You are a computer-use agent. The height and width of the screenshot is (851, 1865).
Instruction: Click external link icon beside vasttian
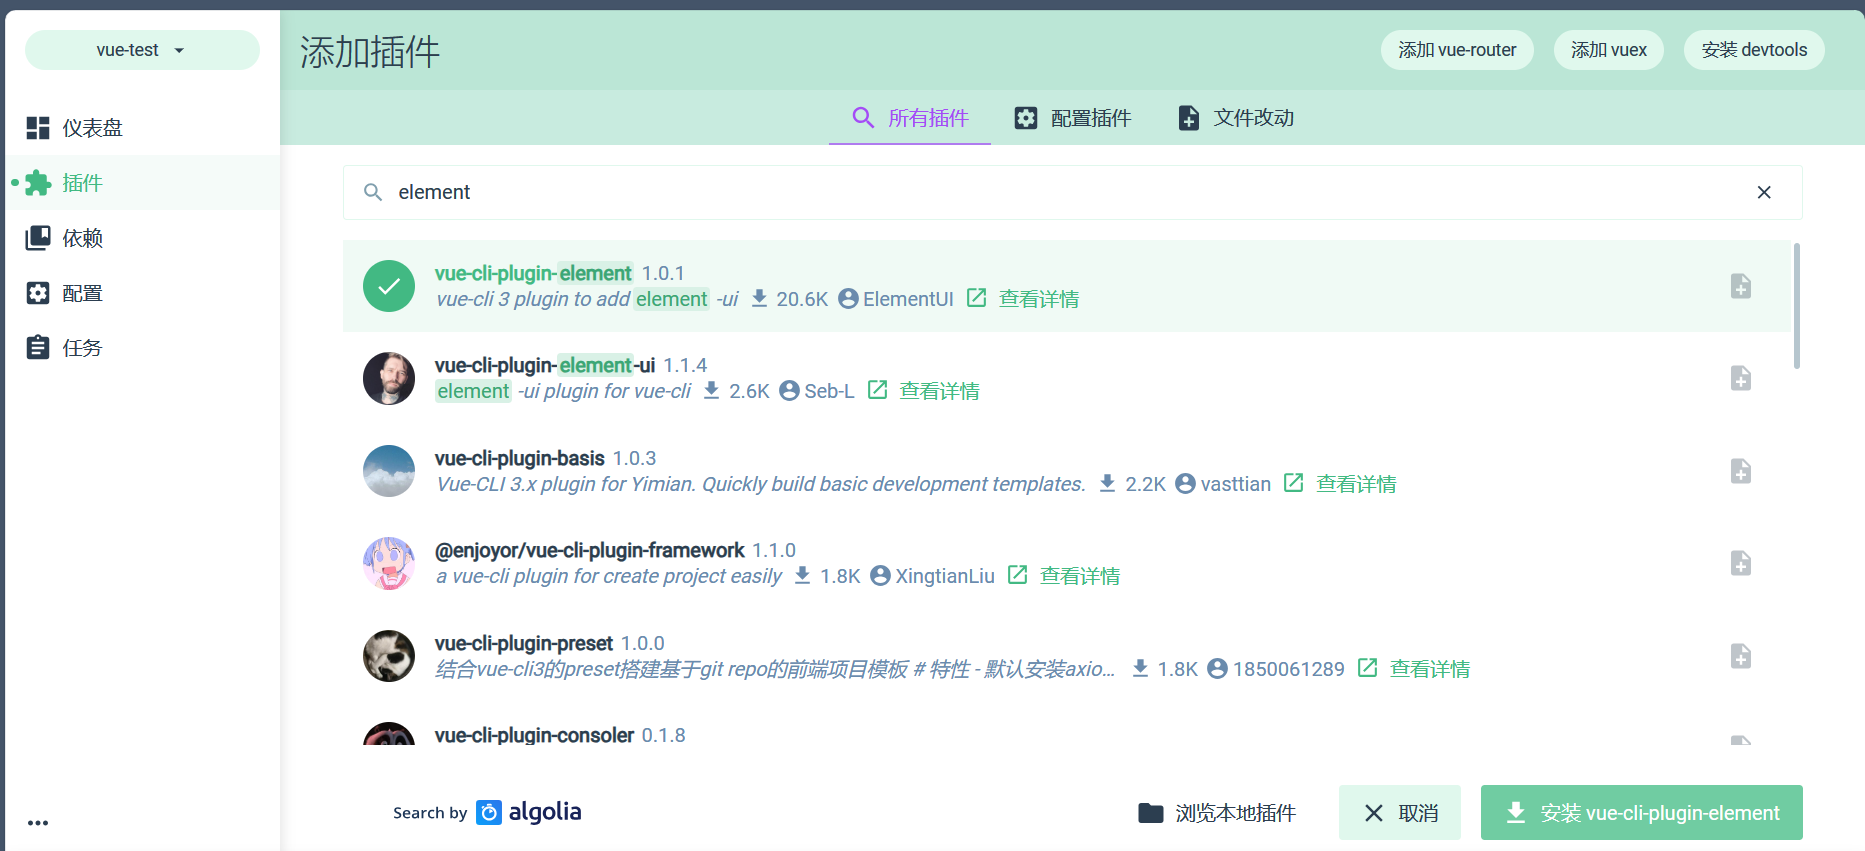tap(1293, 483)
